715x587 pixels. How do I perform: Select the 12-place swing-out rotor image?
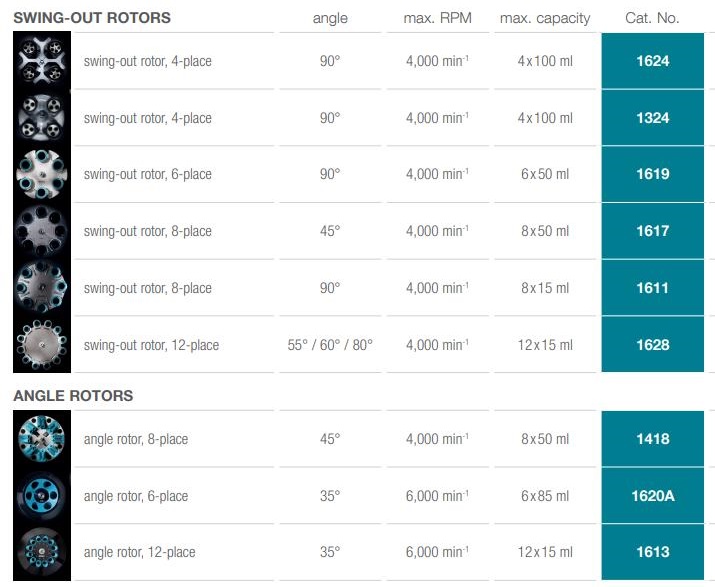43,345
